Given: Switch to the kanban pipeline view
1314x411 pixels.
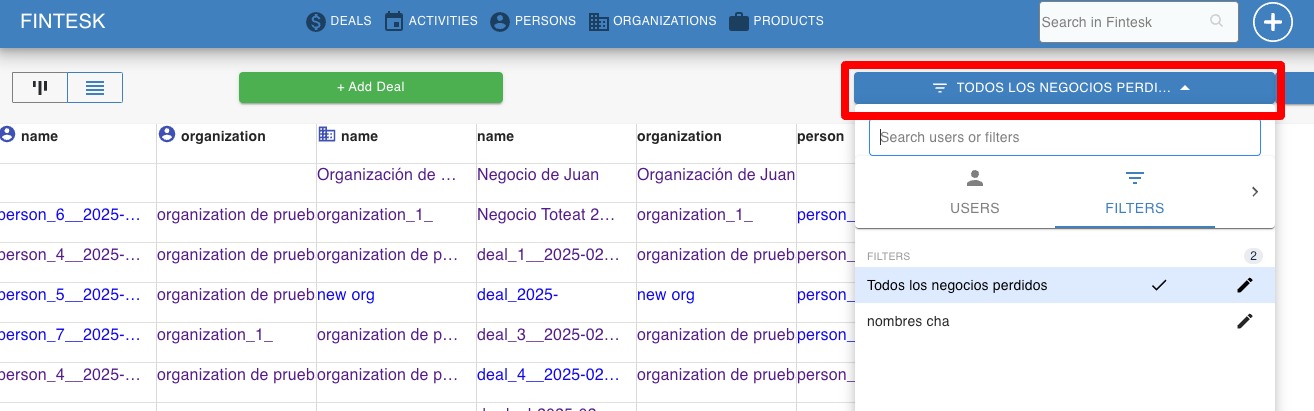Looking at the screenshot, I should [x=40, y=87].
